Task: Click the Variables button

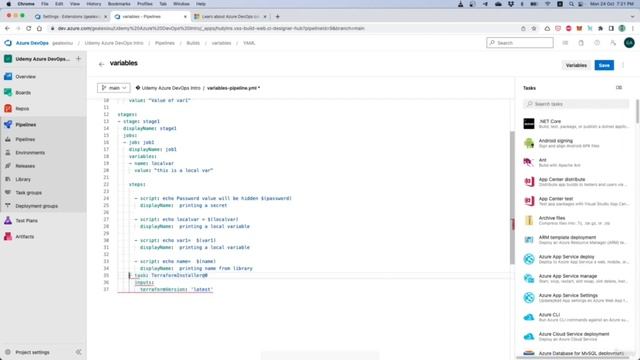Action: coord(576,65)
